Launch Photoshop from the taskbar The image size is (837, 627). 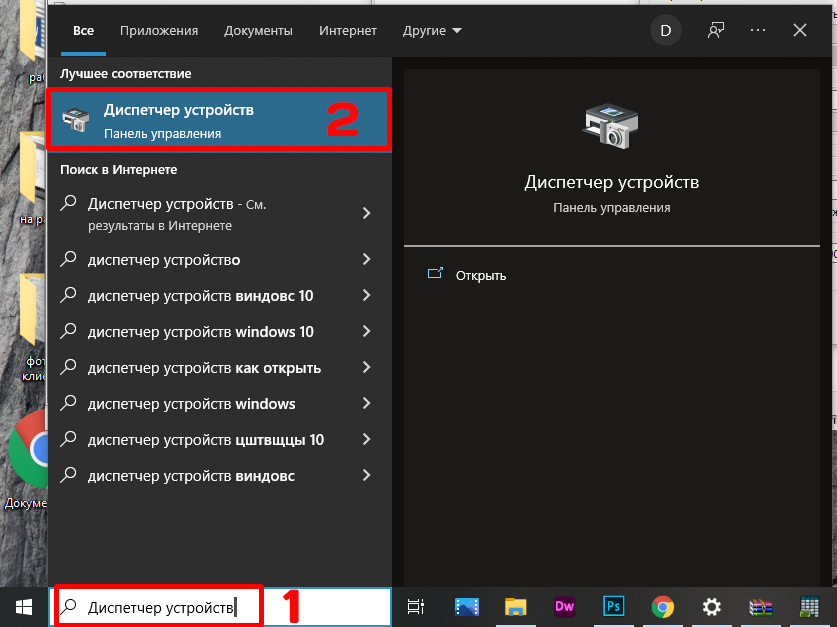tap(613, 606)
